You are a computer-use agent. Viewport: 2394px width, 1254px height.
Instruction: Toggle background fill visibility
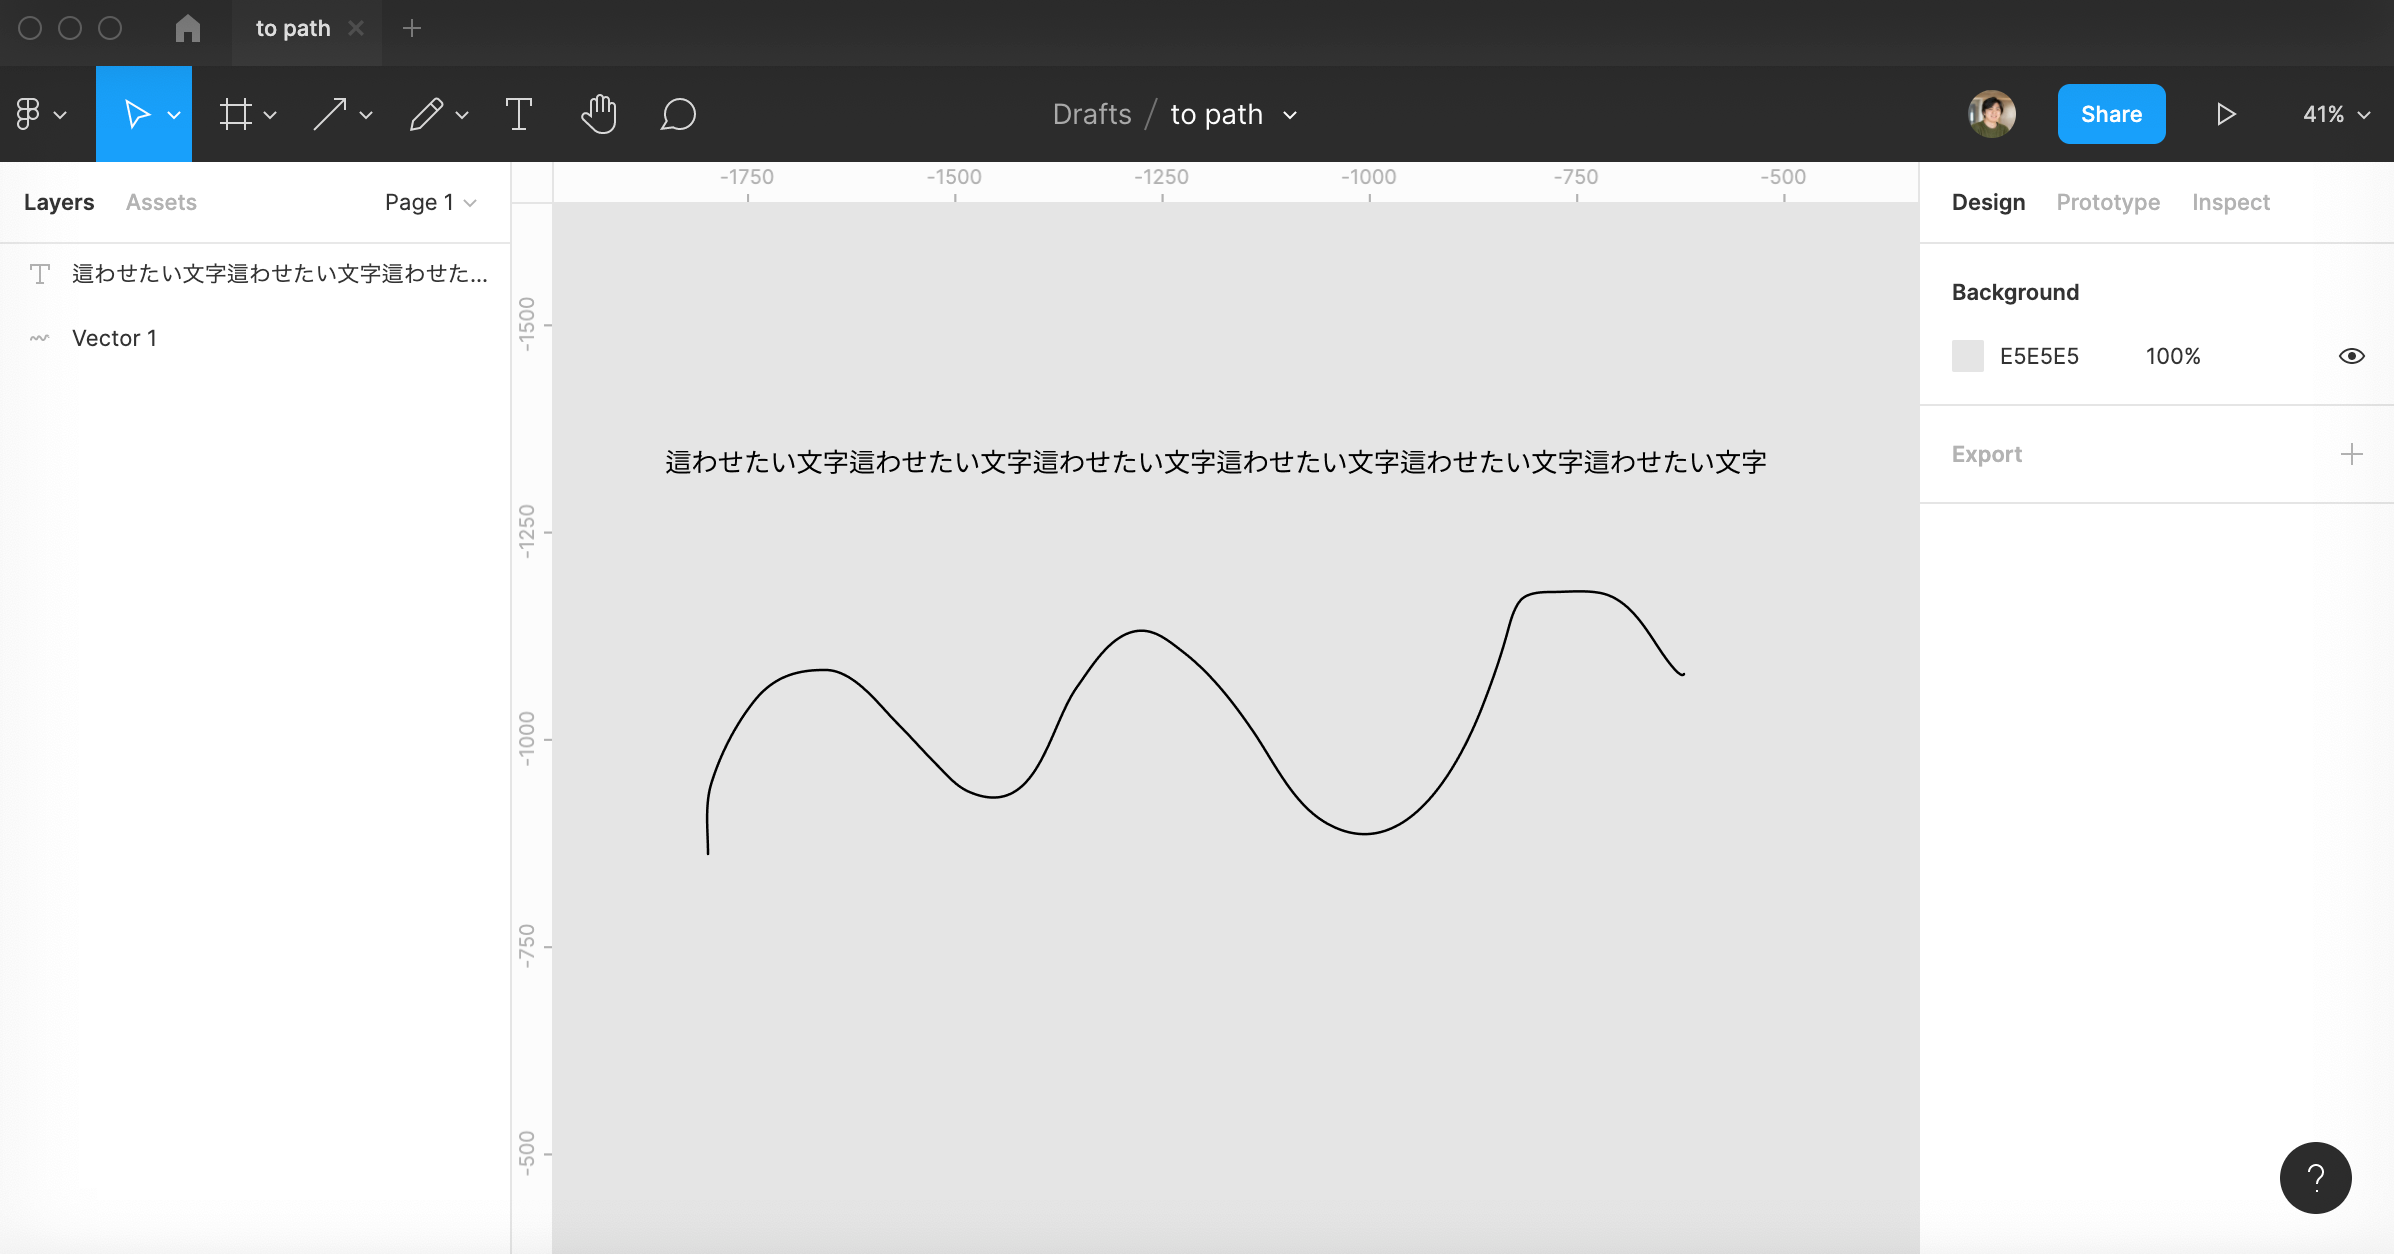coord(2352,355)
